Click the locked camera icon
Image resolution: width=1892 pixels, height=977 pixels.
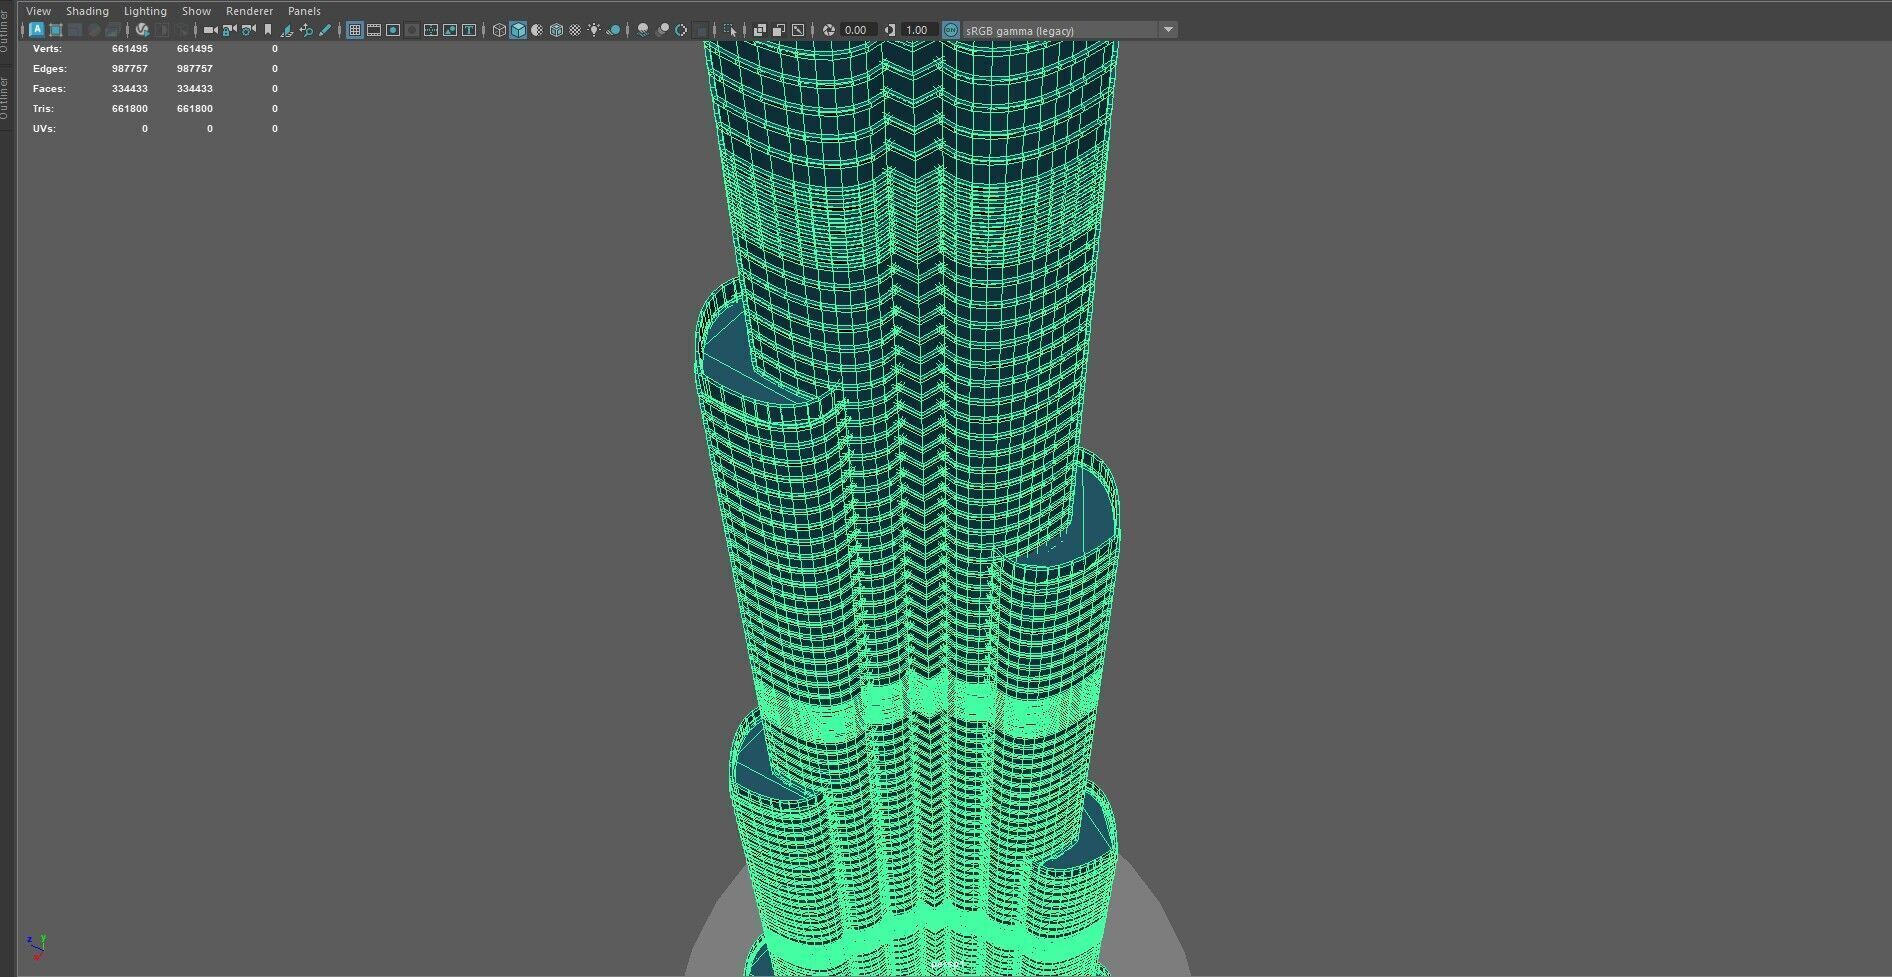pyautogui.click(x=229, y=30)
